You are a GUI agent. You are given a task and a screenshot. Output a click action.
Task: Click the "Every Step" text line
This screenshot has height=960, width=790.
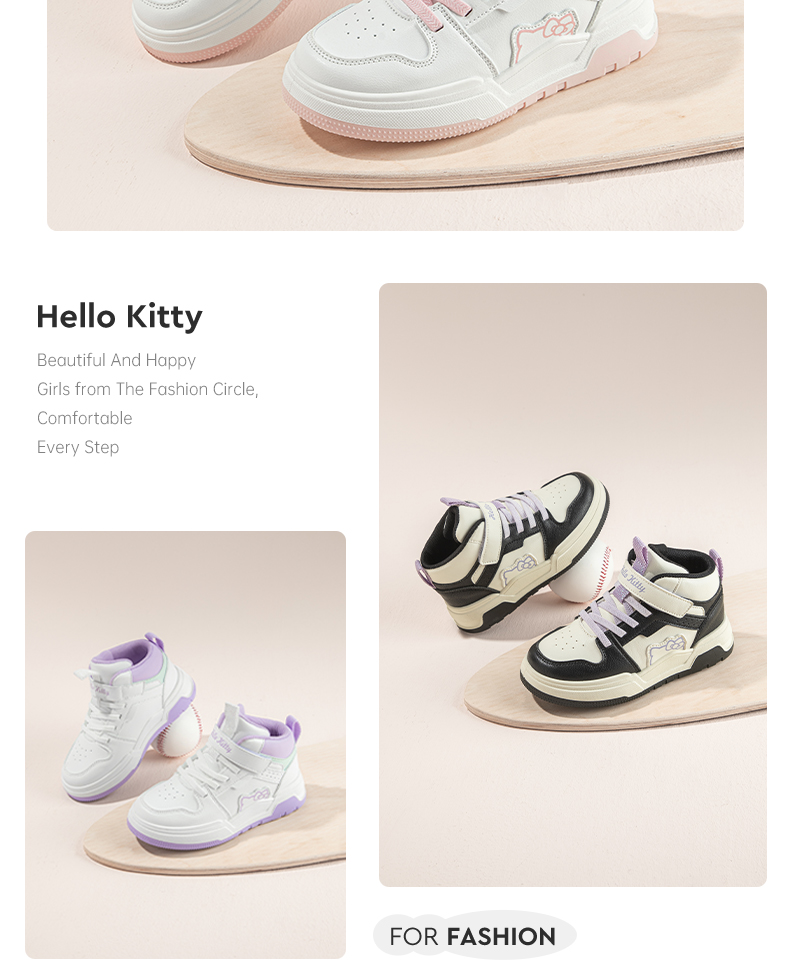[78, 447]
